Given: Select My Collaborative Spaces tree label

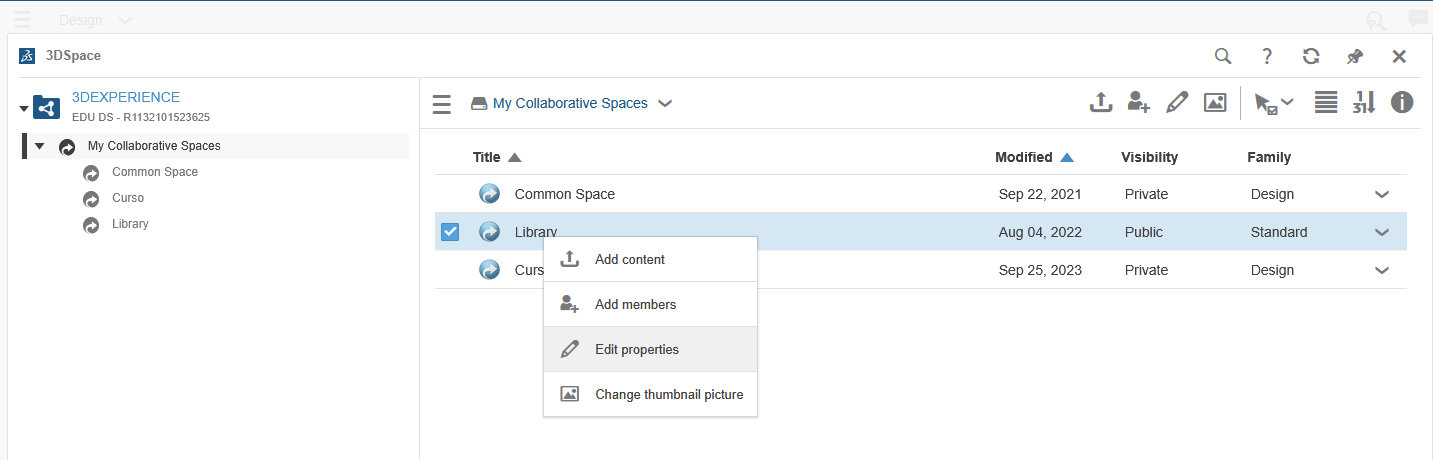Looking at the screenshot, I should point(154,146).
